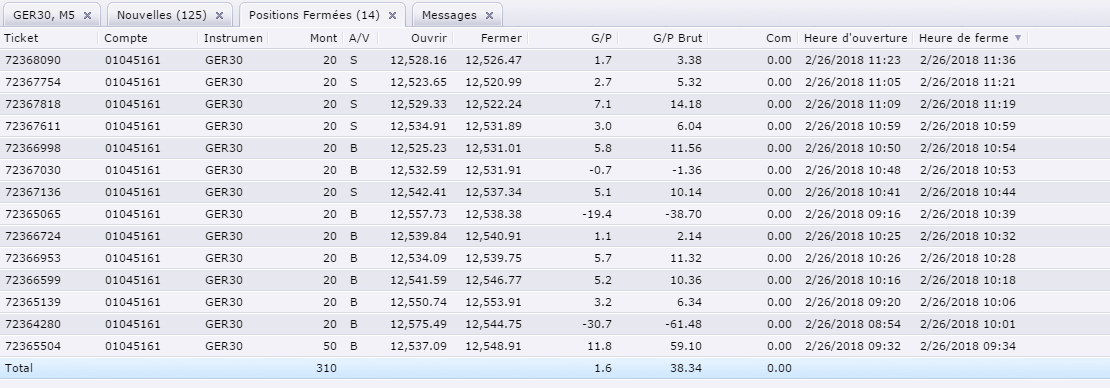The height and width of the screenshot is (388, 1110).
Task: Sort by Heure d'ouverture column header
Action: [x=855, y=38]
